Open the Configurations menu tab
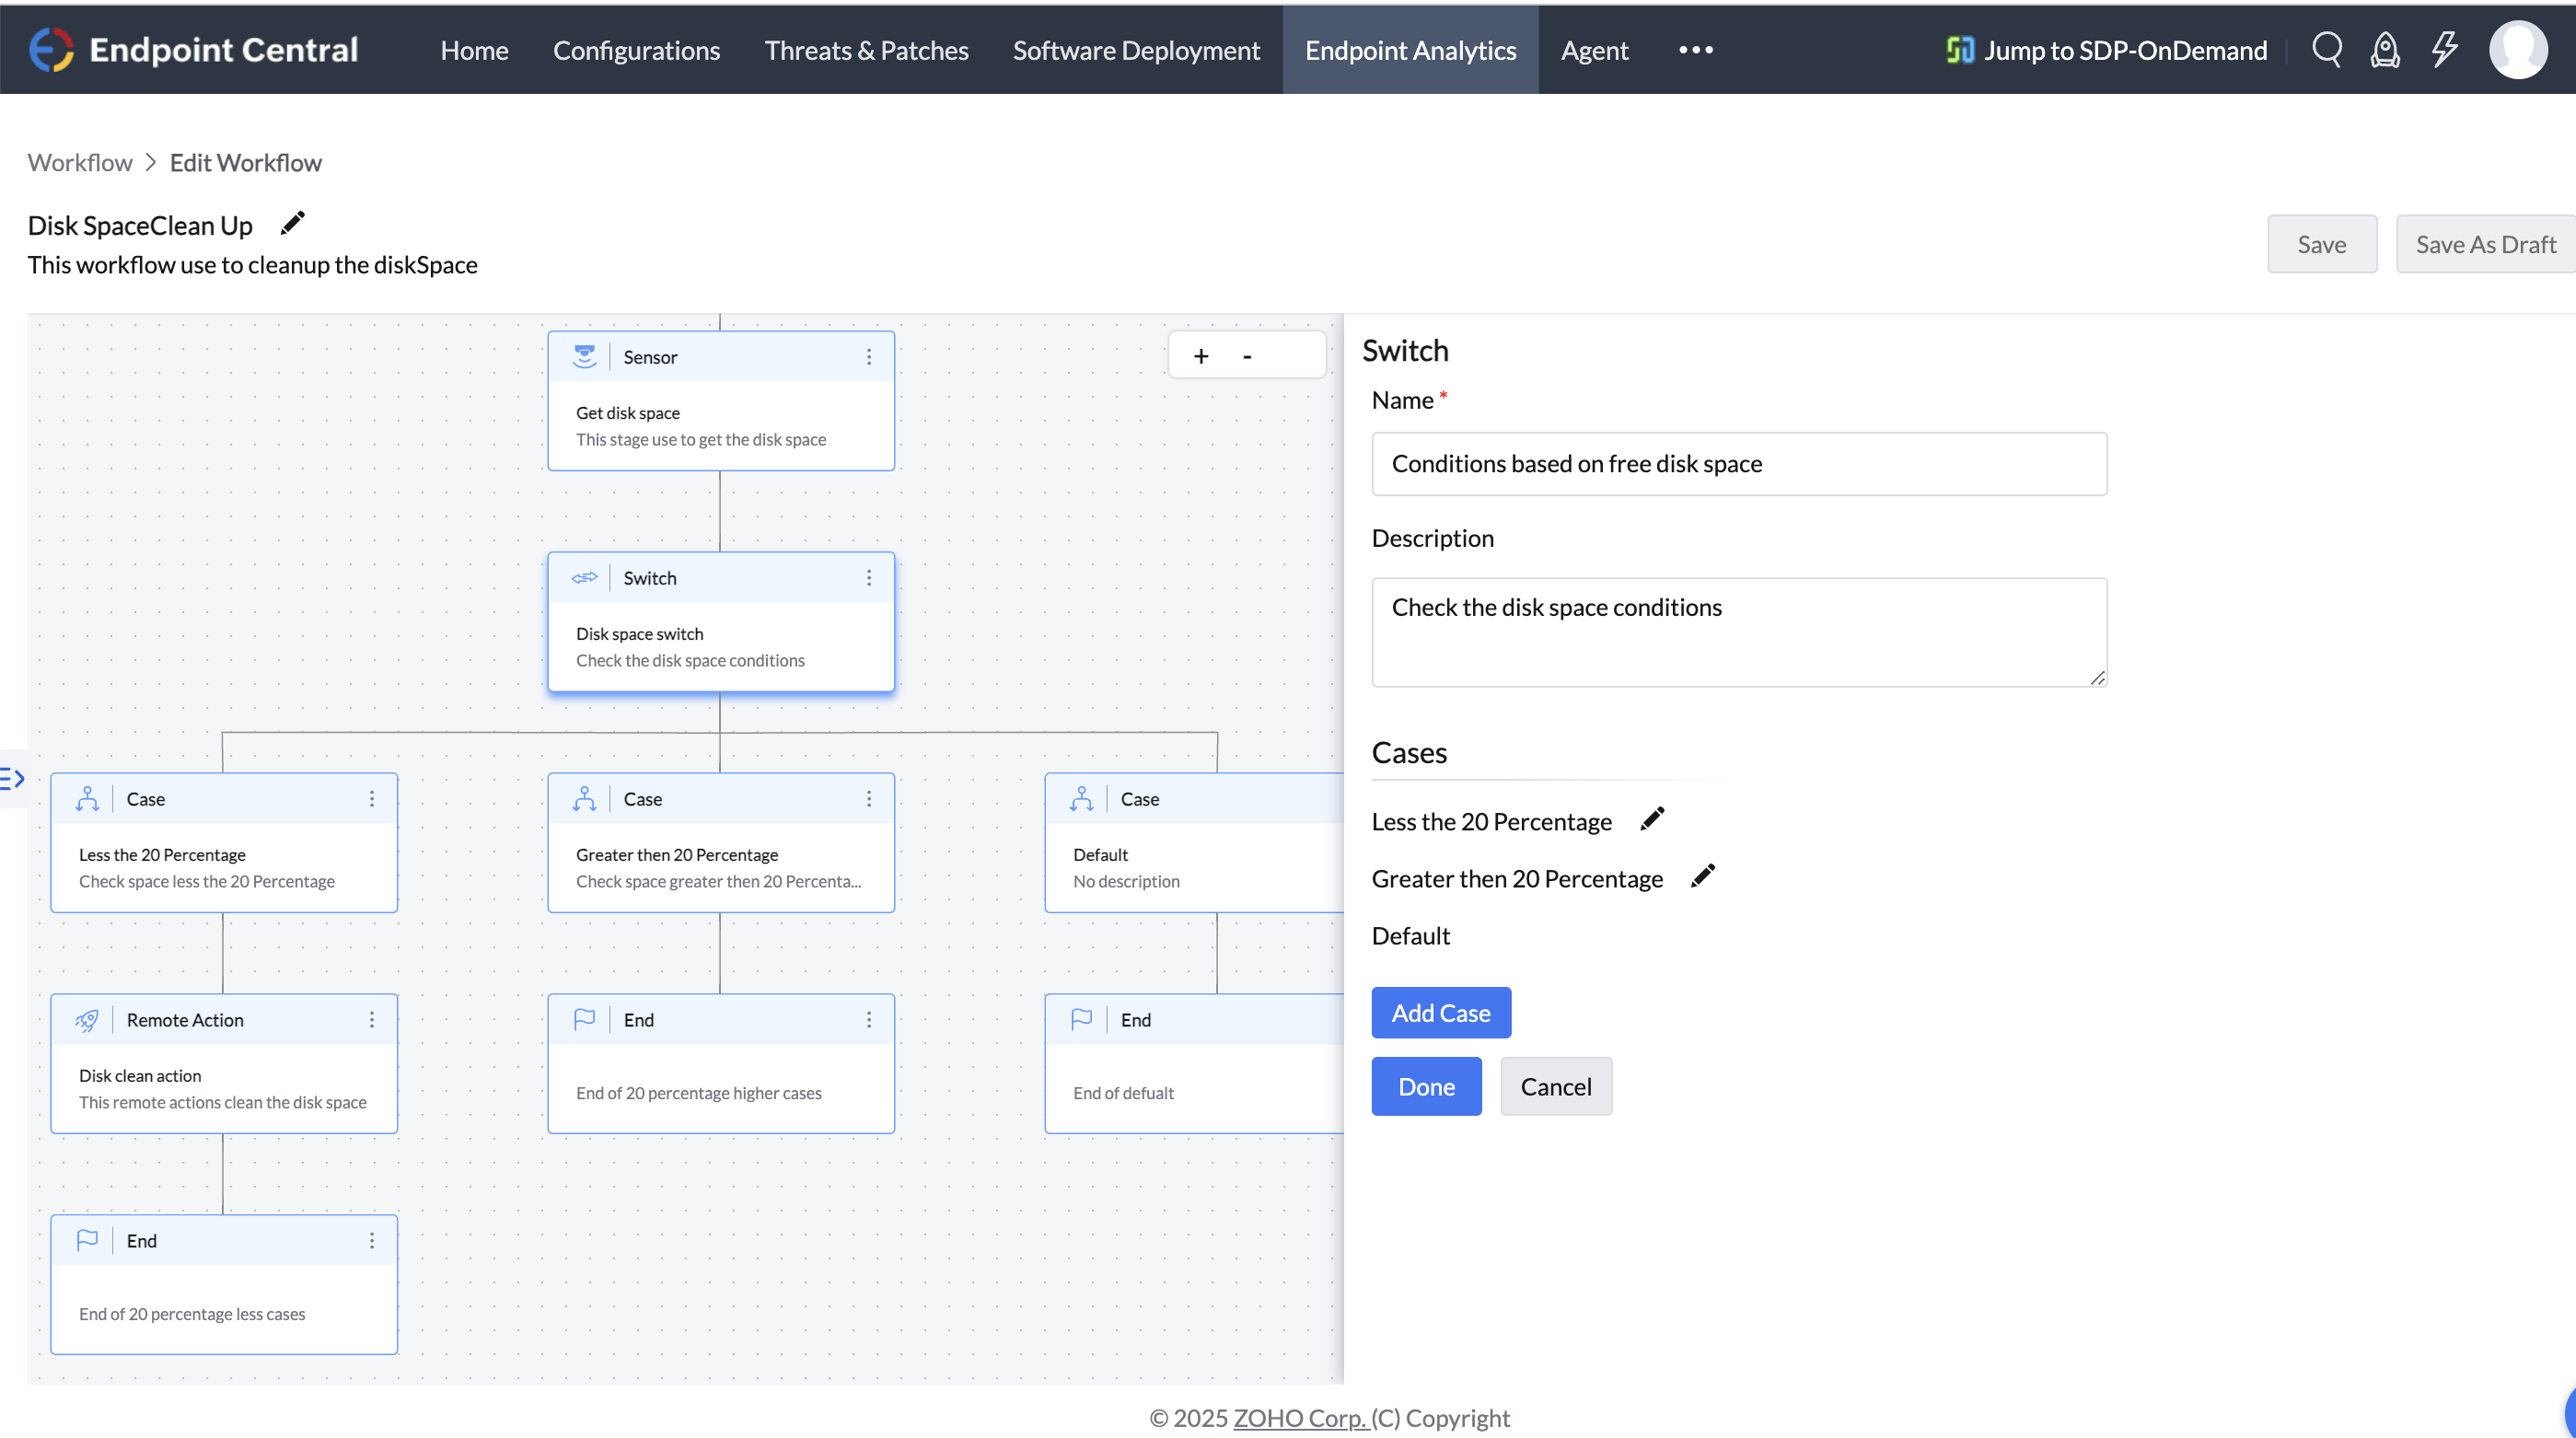 tap(636, 50)
